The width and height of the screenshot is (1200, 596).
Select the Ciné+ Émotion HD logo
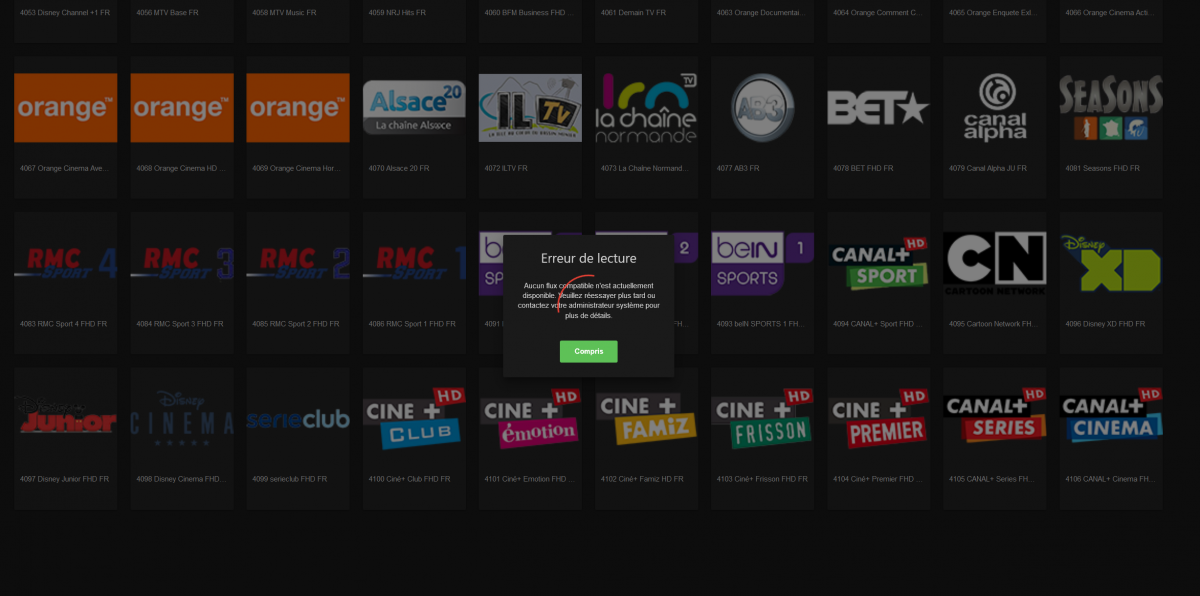pos(530,419)
